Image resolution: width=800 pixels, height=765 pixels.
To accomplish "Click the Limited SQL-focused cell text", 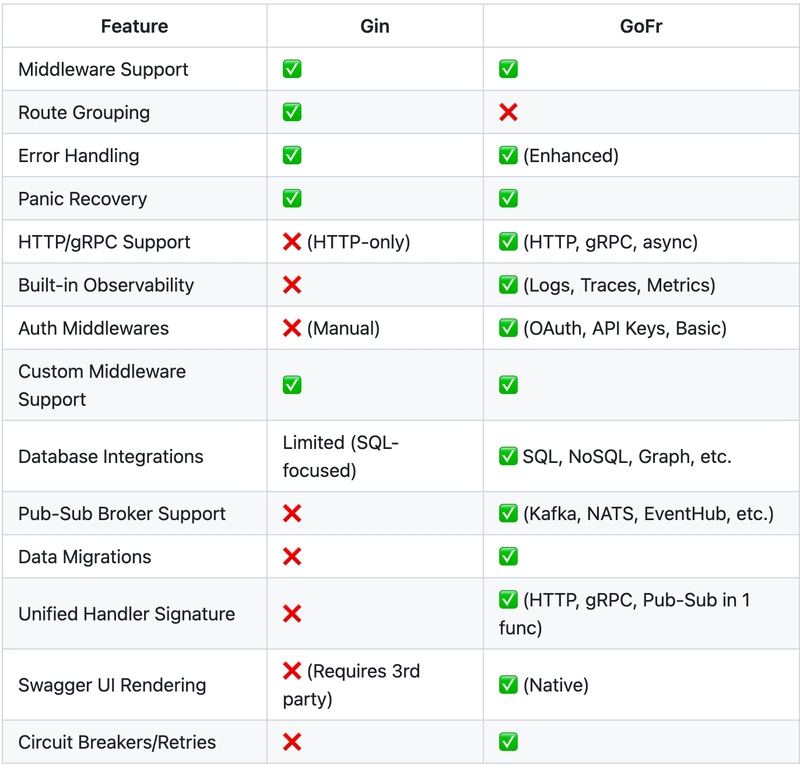I will (341, 456).
